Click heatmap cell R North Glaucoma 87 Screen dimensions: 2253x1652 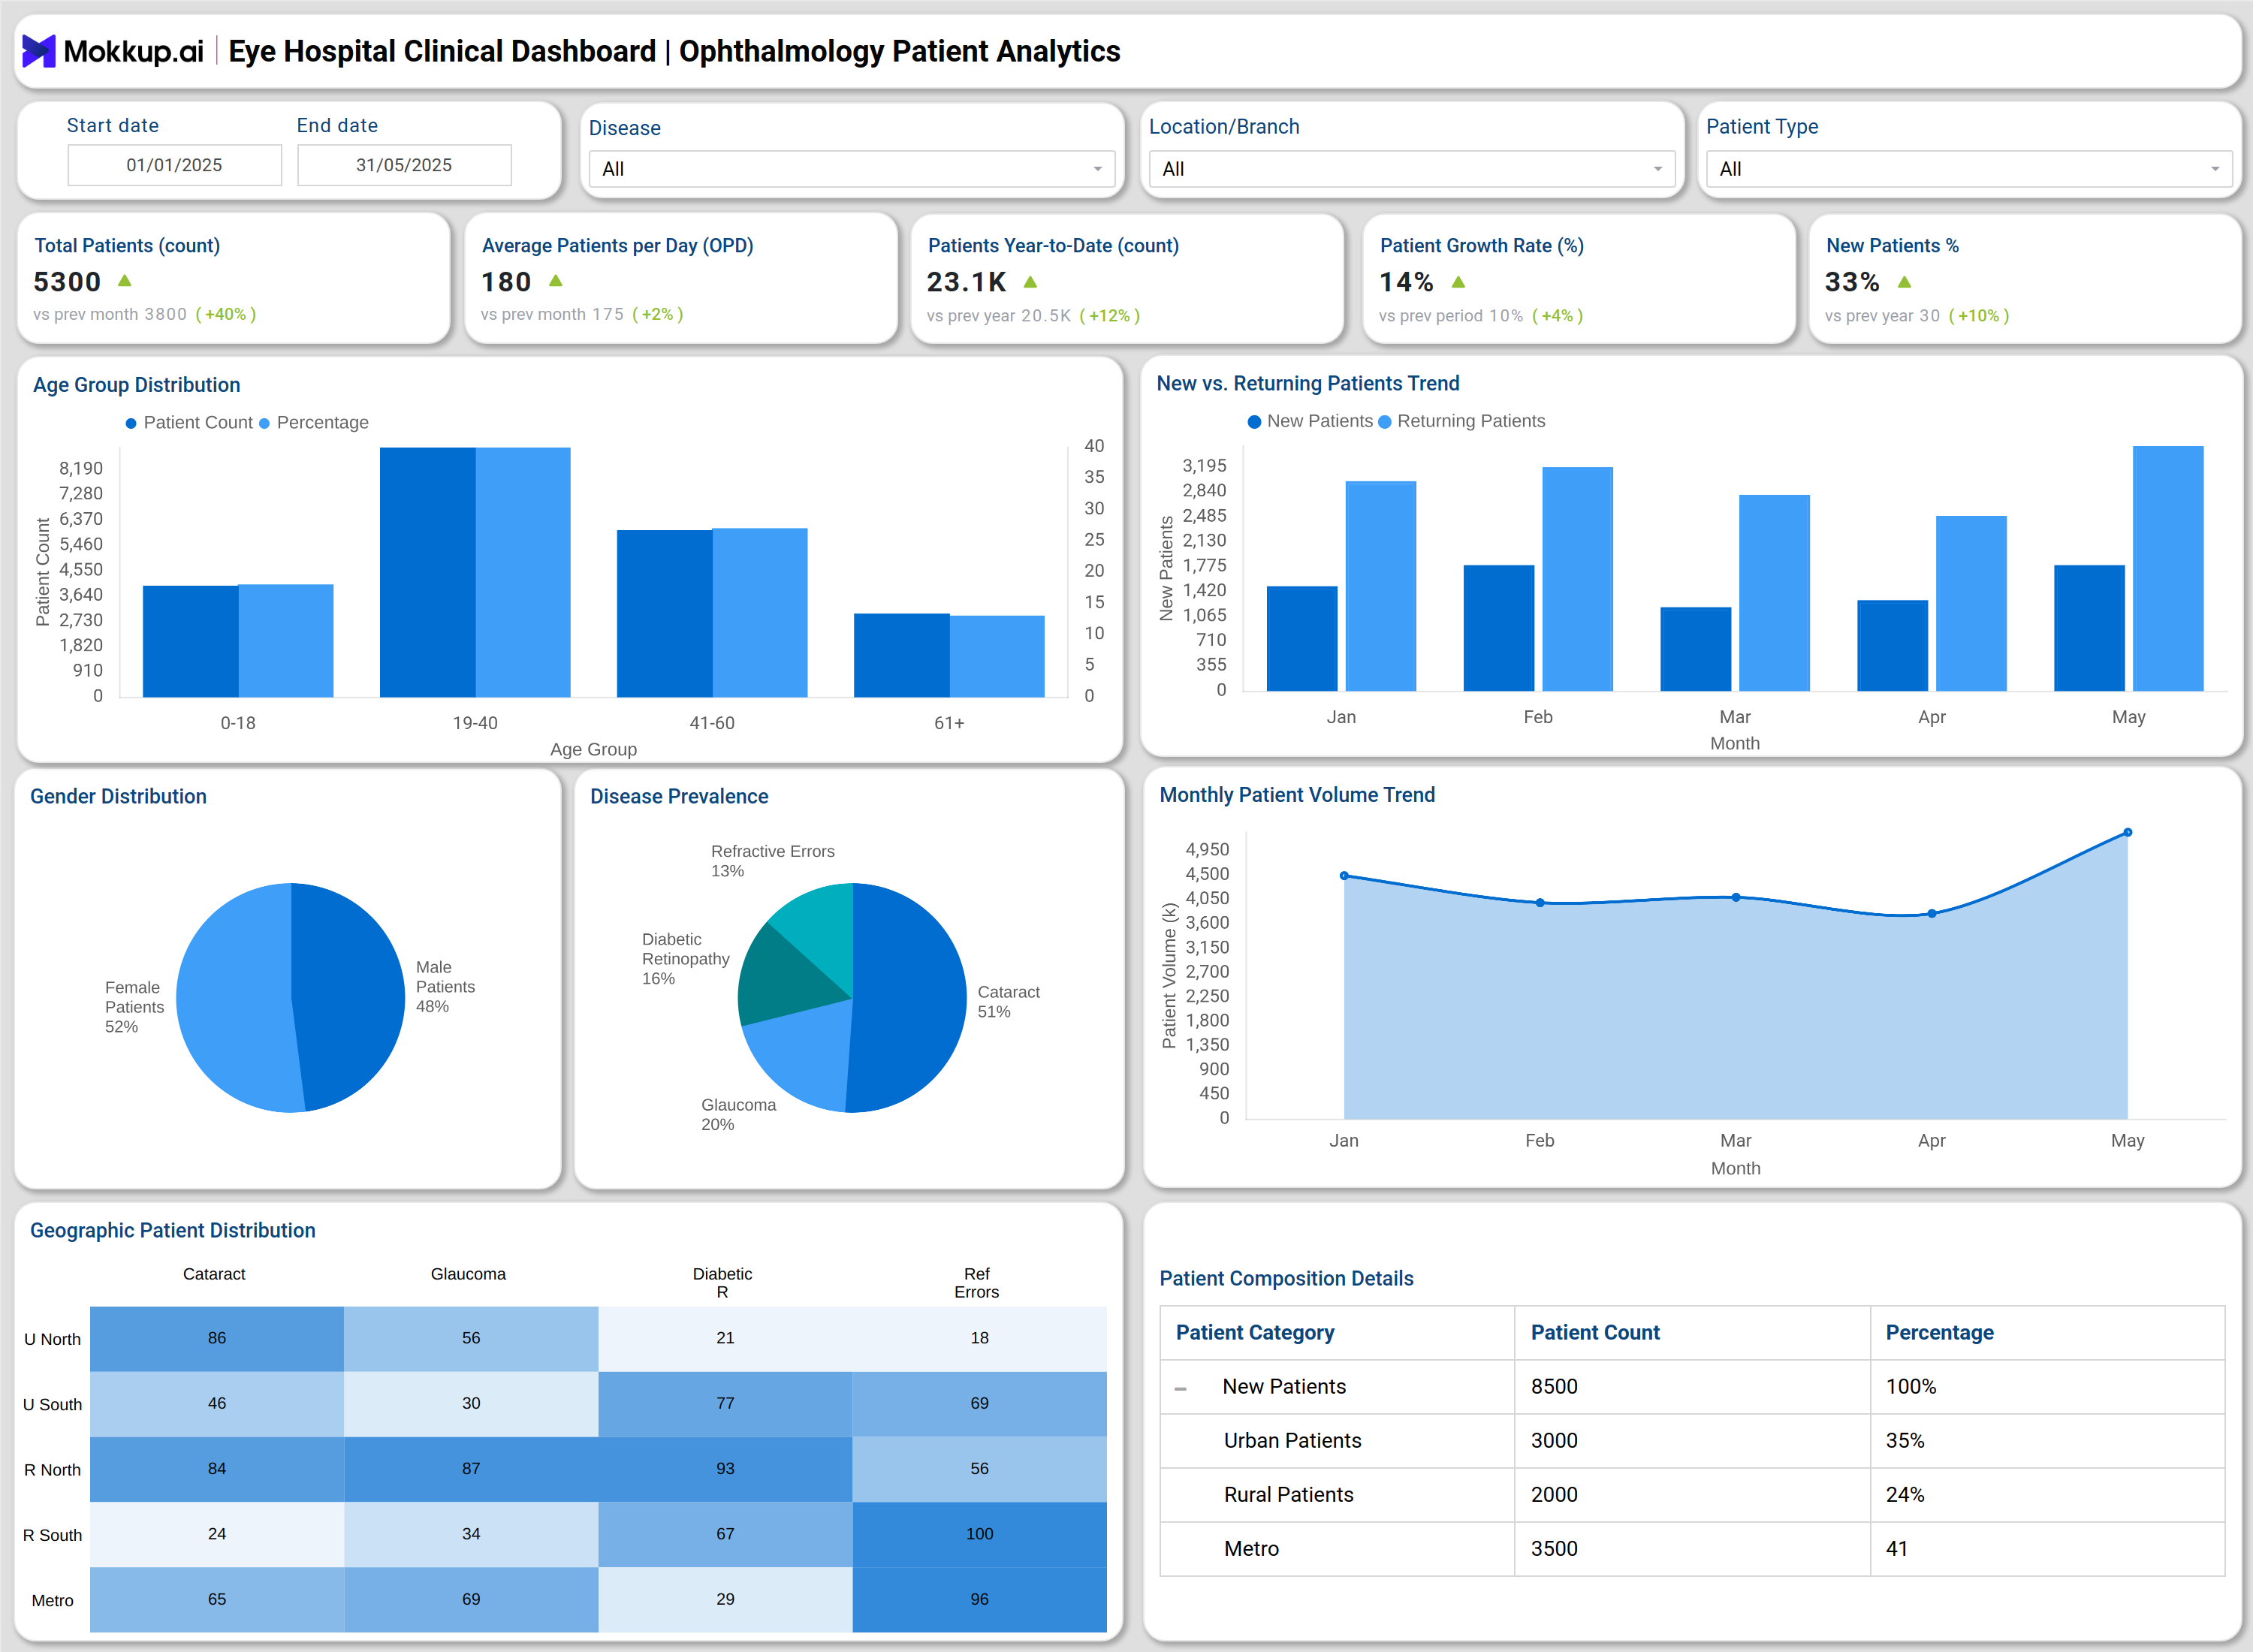coord(471,1469)
